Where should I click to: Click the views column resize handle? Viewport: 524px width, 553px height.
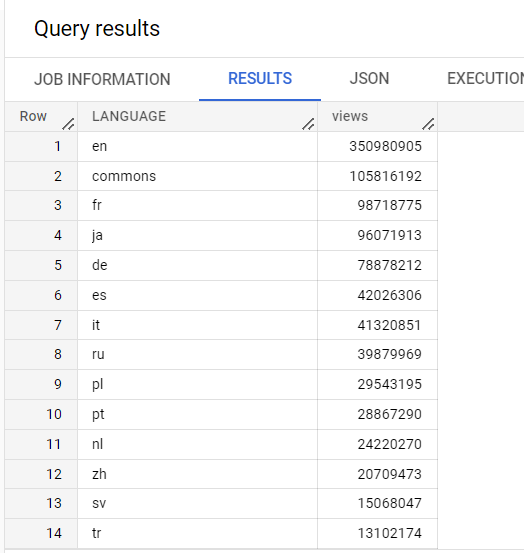428,124
